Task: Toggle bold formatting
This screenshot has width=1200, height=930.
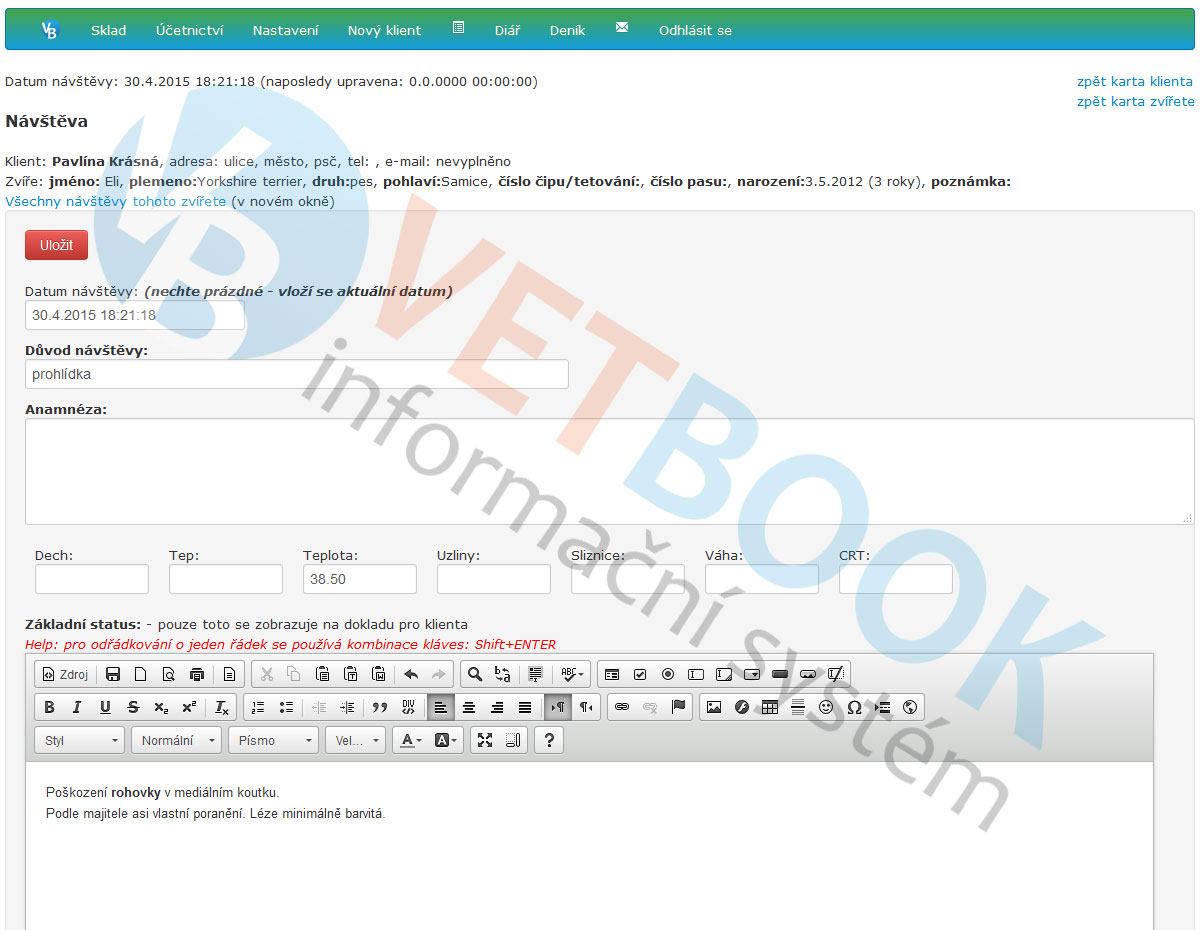Action: [49, 707]
